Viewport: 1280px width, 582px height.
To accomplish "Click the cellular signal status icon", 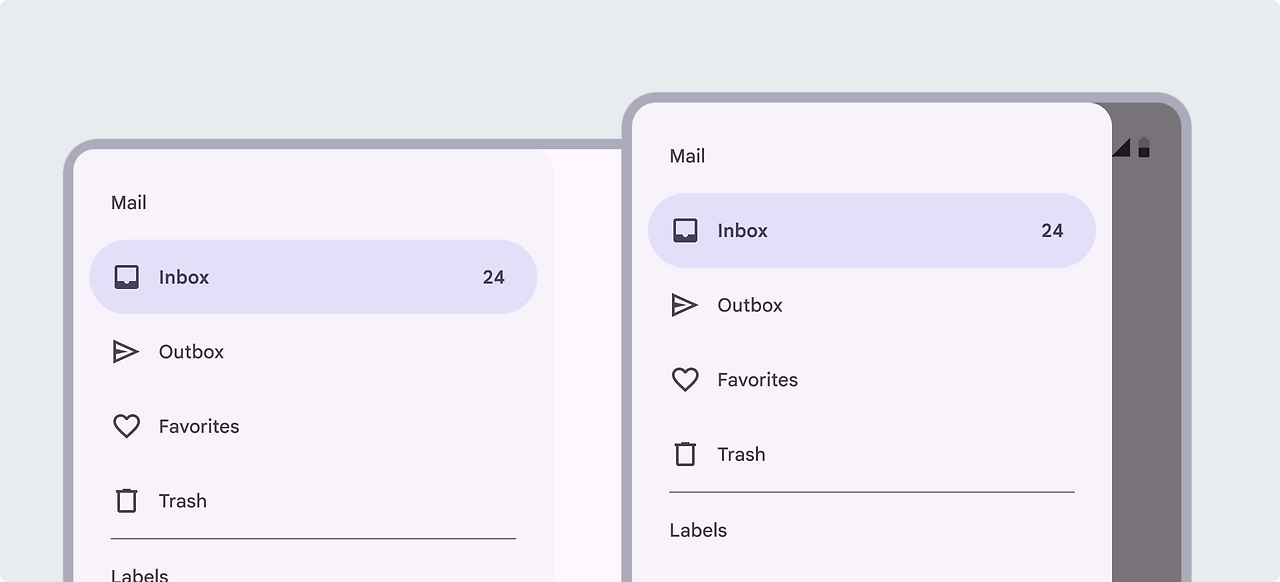I will pos(1121,148).
